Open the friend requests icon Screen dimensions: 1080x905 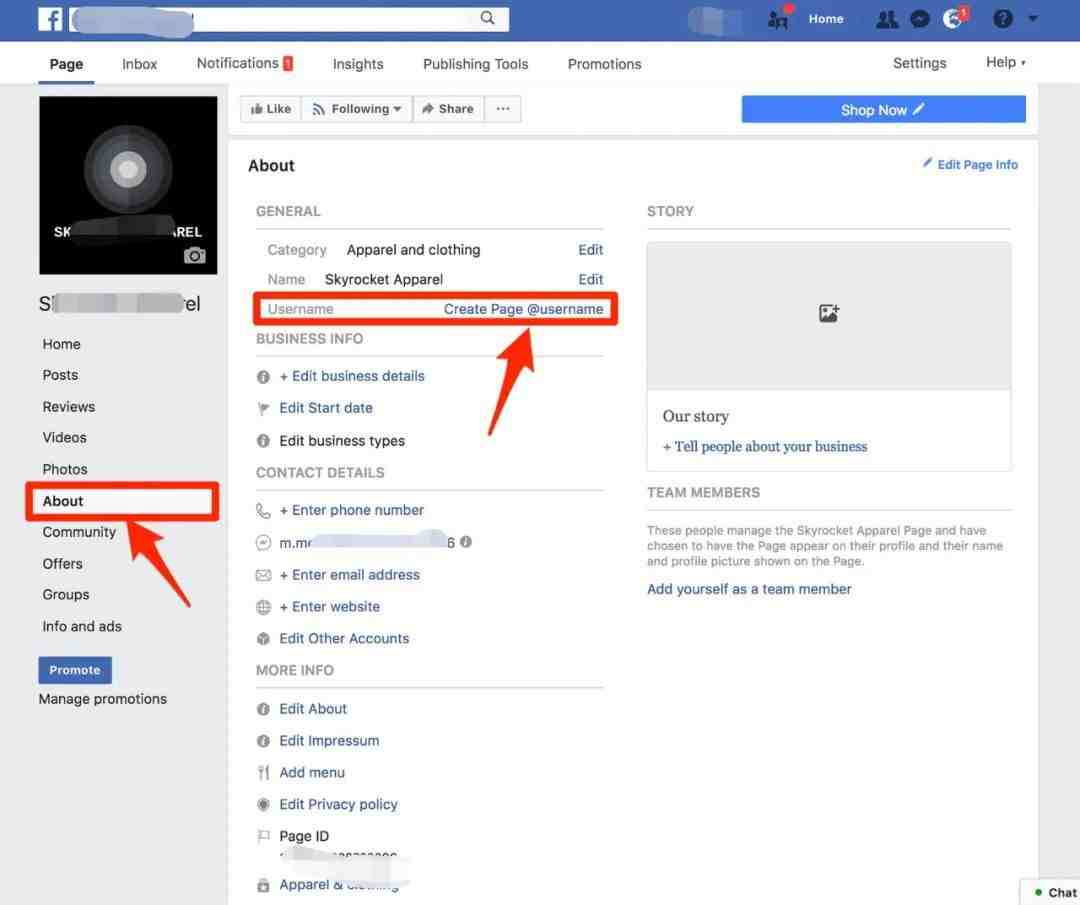pos(886,19)
